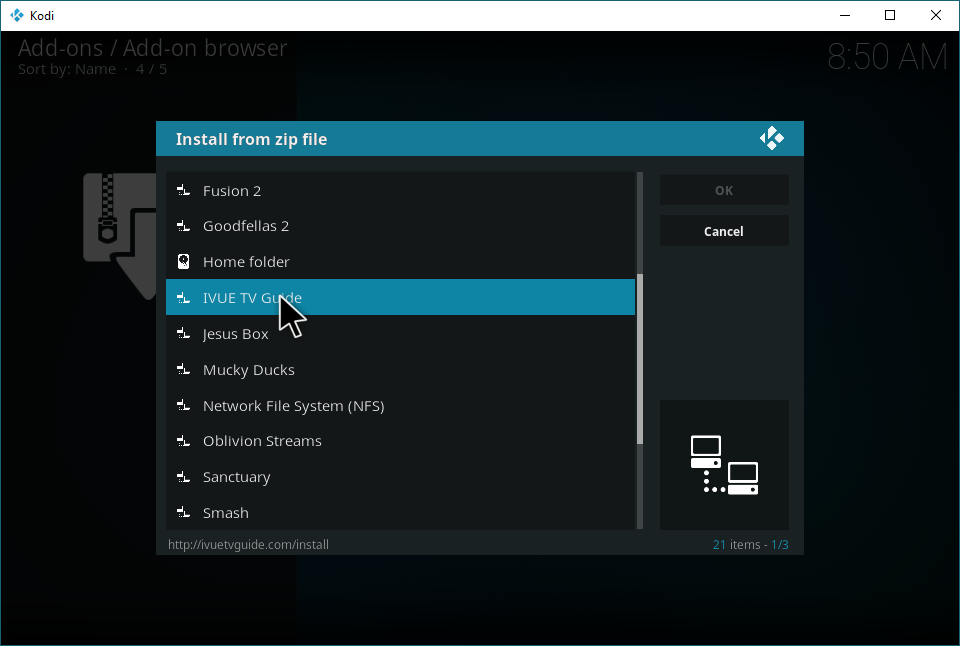Choose the Mucky Ducks source
The width and height of the screenshot is (960, 646).
400,369
